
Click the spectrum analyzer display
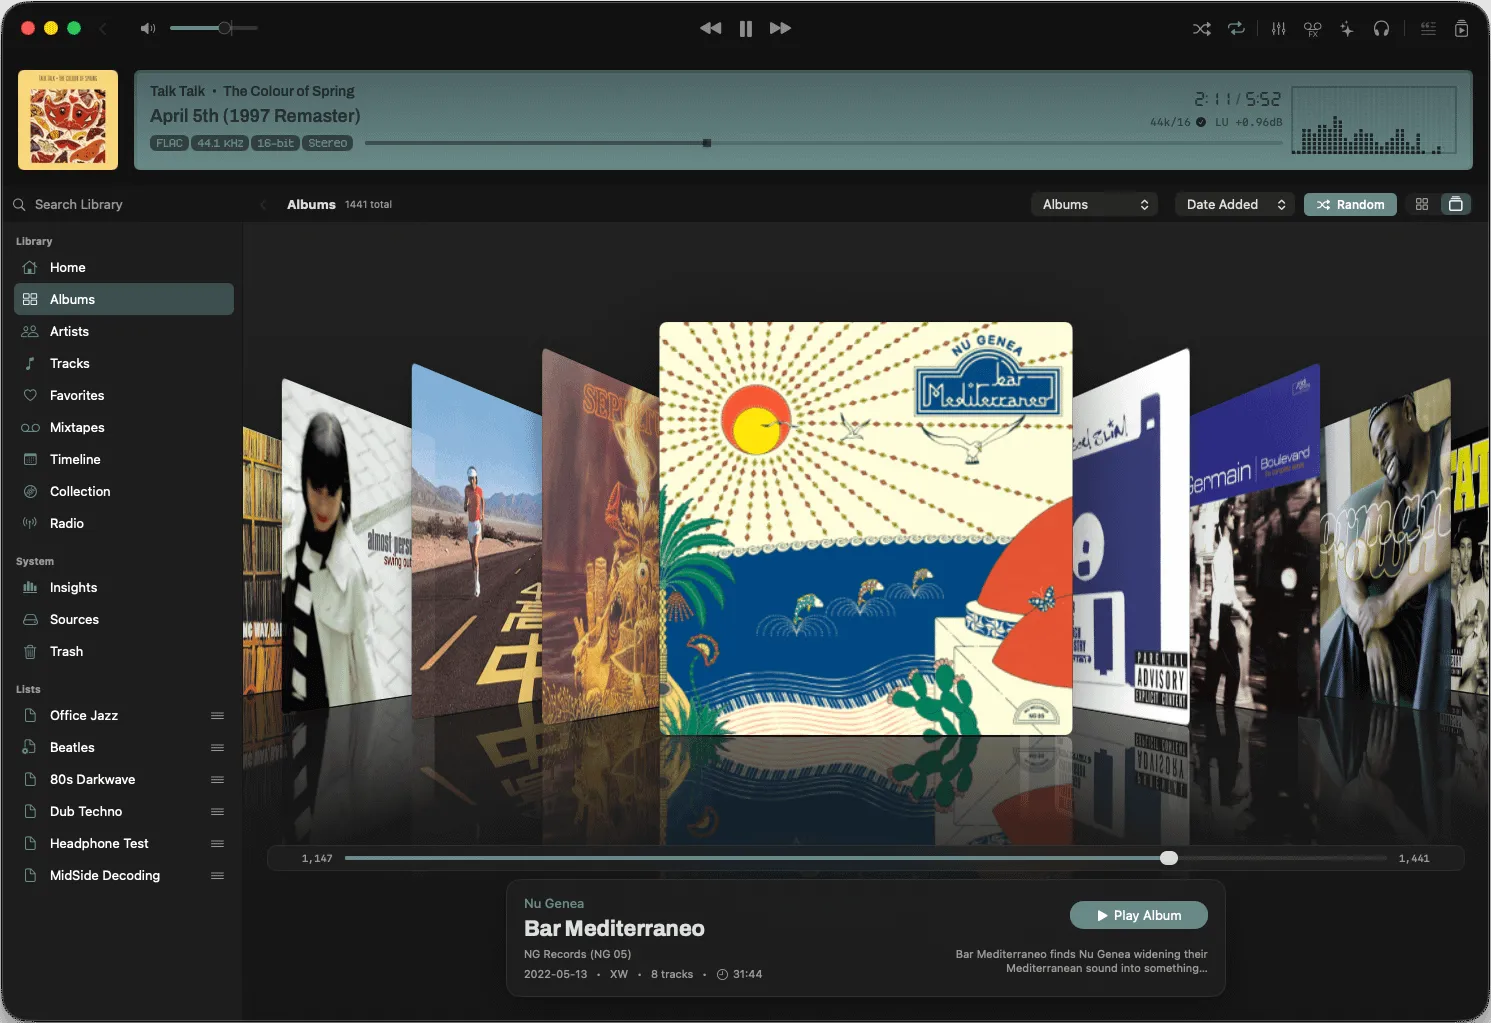click(1374, 120)
